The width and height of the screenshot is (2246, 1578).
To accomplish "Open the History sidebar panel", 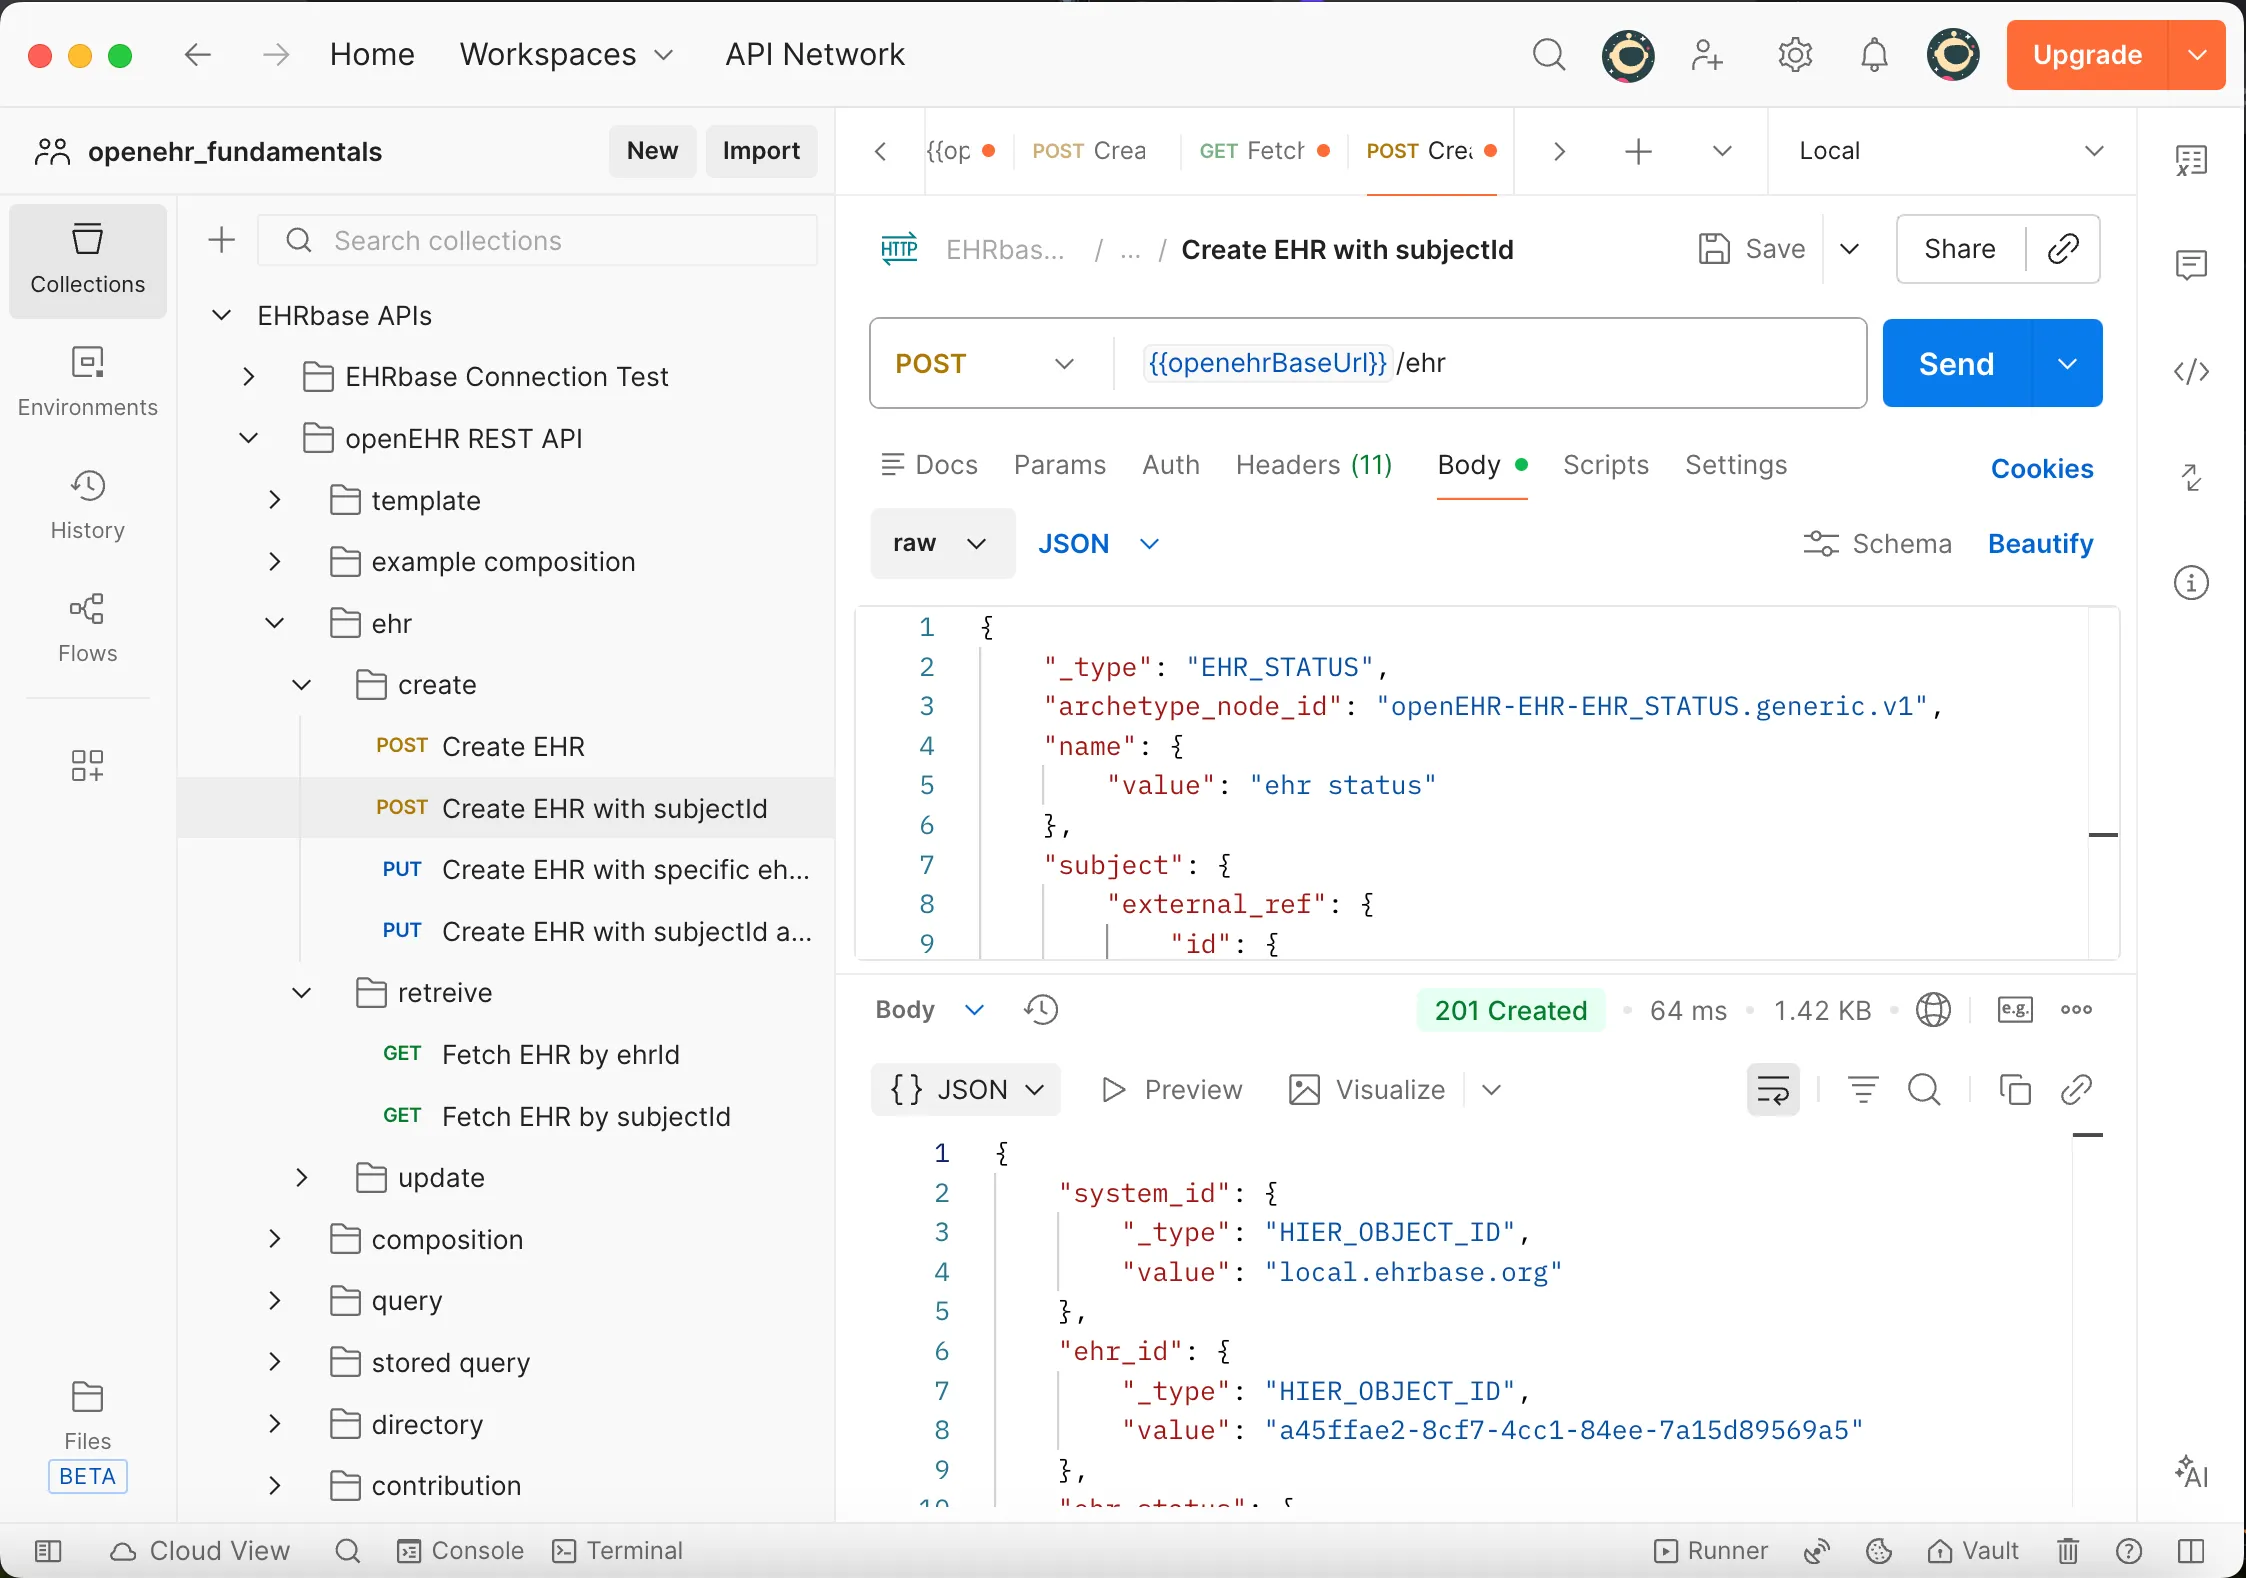I will pos(87,505).
